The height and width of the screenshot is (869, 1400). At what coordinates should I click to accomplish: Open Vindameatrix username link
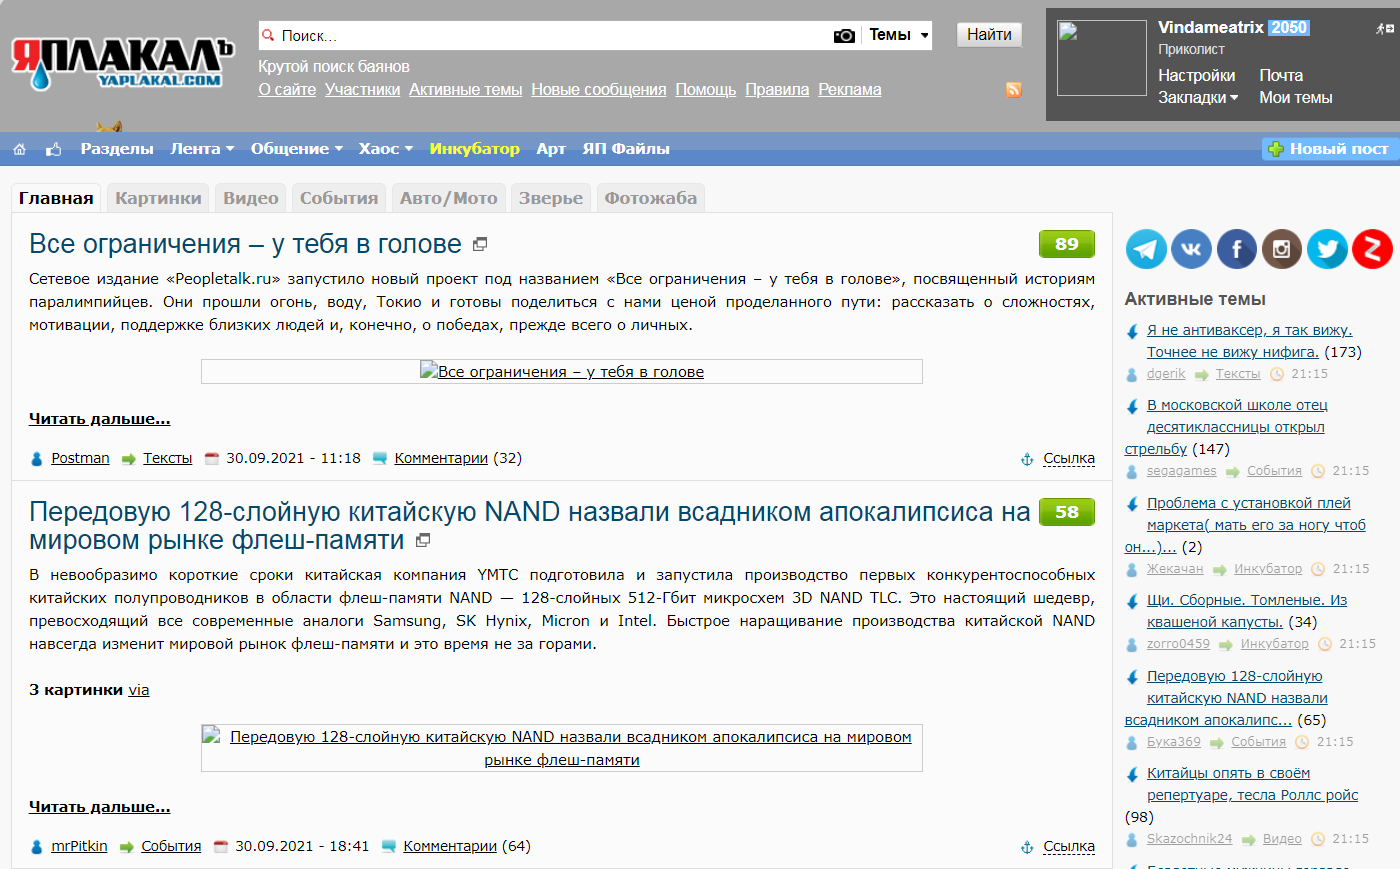pos(1212,27)
